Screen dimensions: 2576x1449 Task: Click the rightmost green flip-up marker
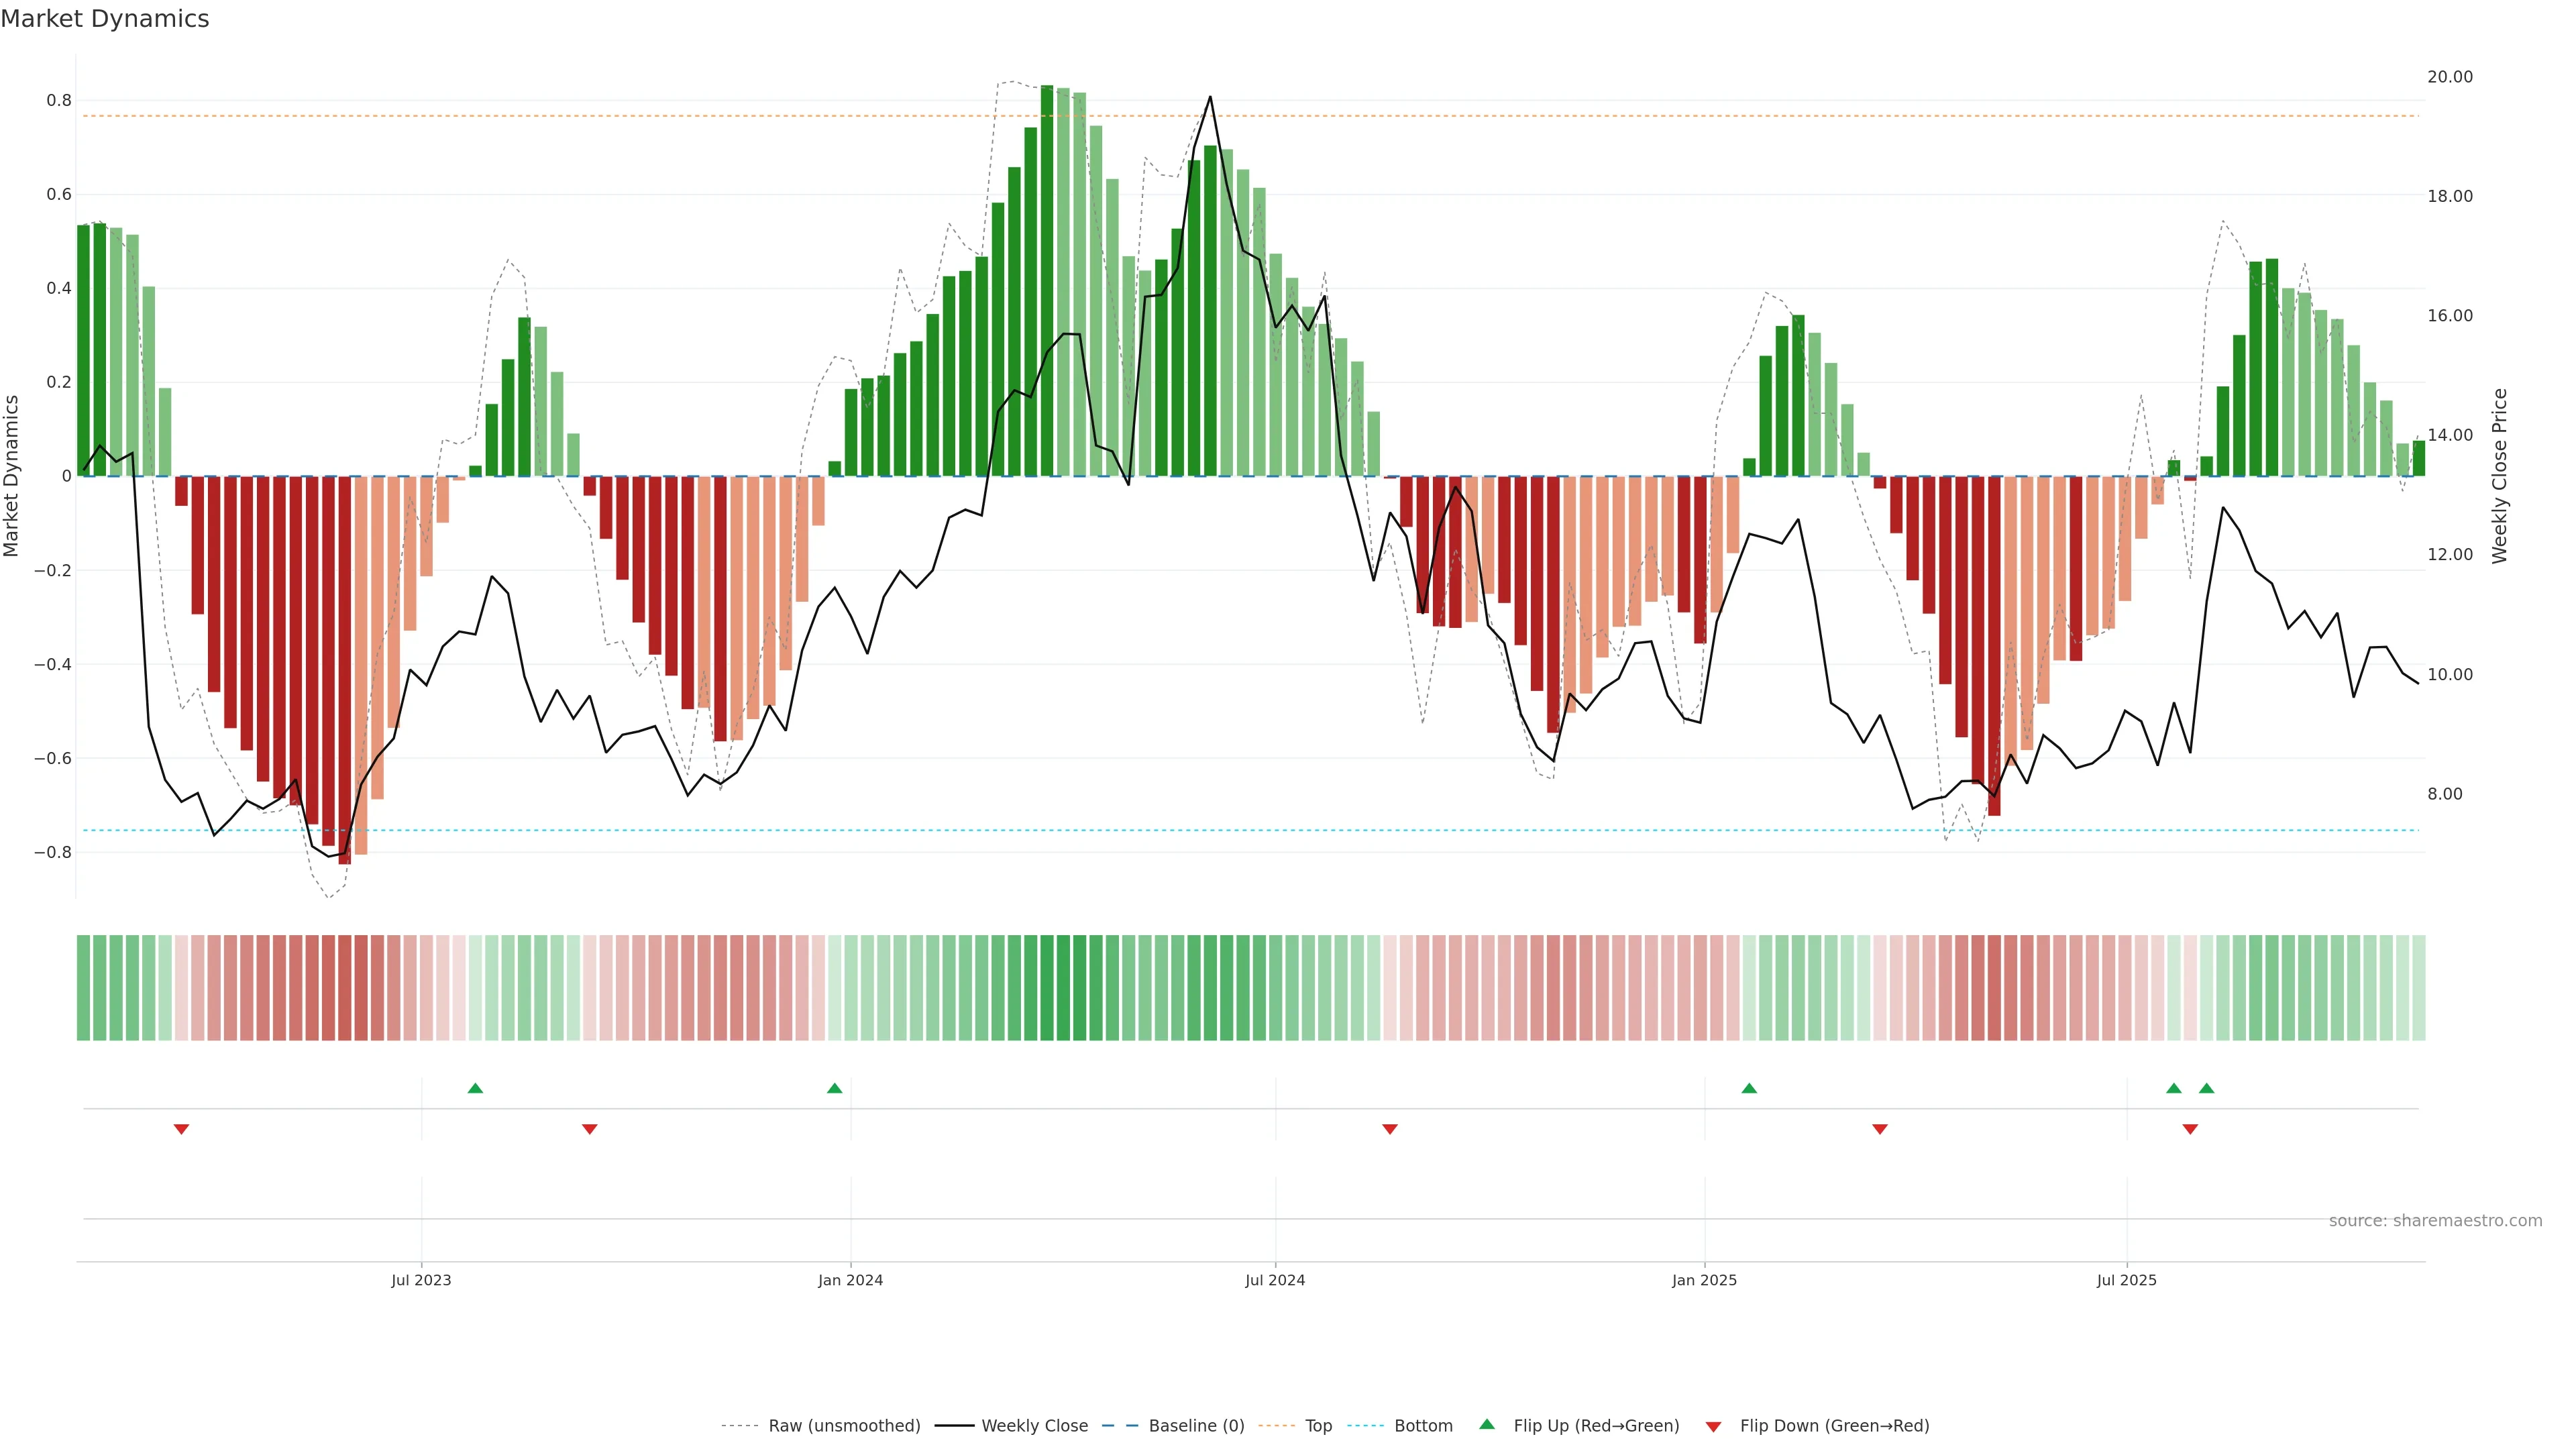click(2206, 1088)
